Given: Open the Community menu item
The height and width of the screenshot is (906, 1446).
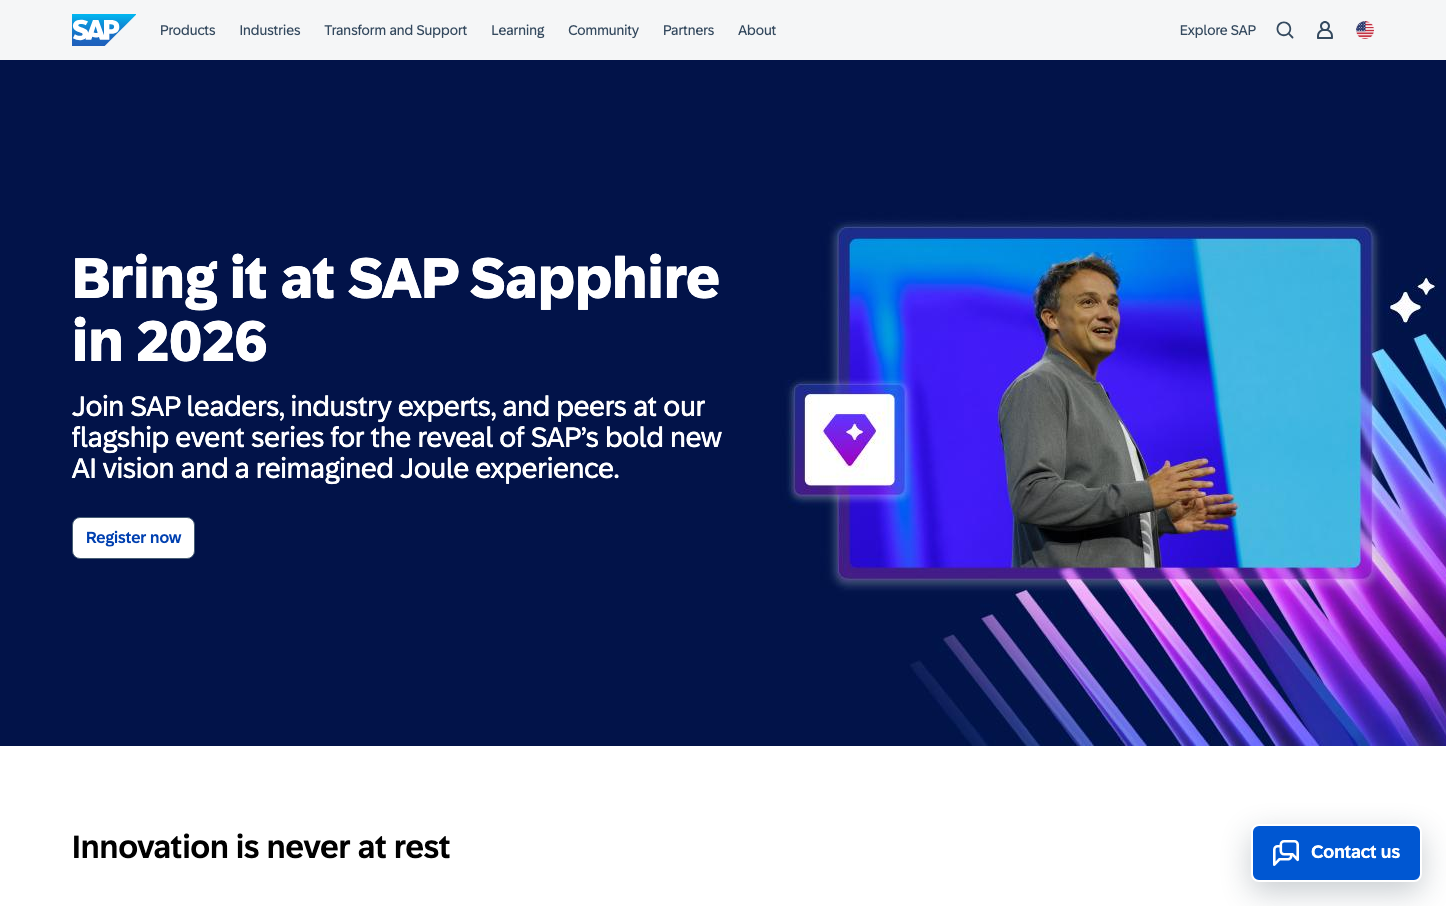Looking at the screenshot, I should (603, 30).
